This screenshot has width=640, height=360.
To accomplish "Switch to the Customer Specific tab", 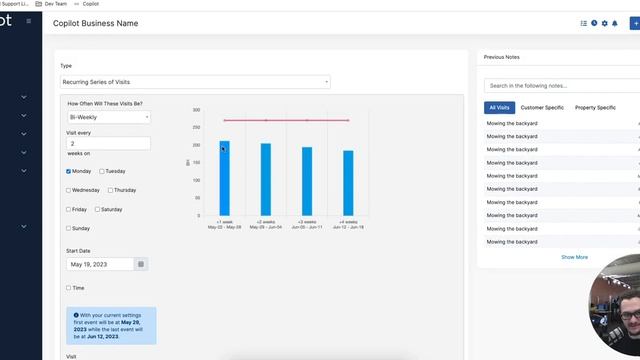I will 542,108.
